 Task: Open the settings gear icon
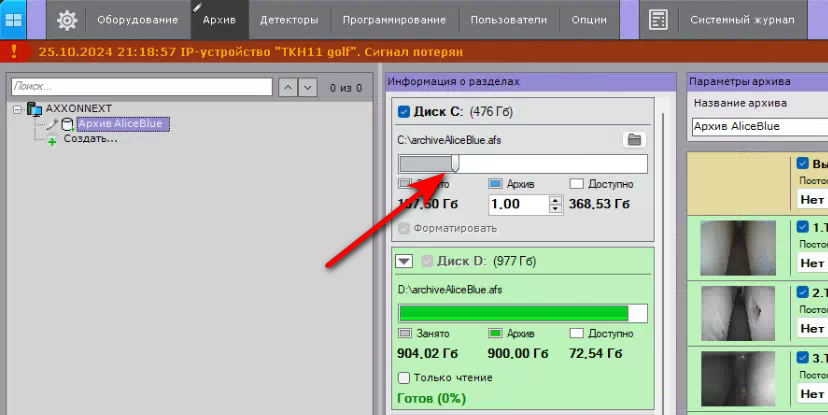click(67, 20)
